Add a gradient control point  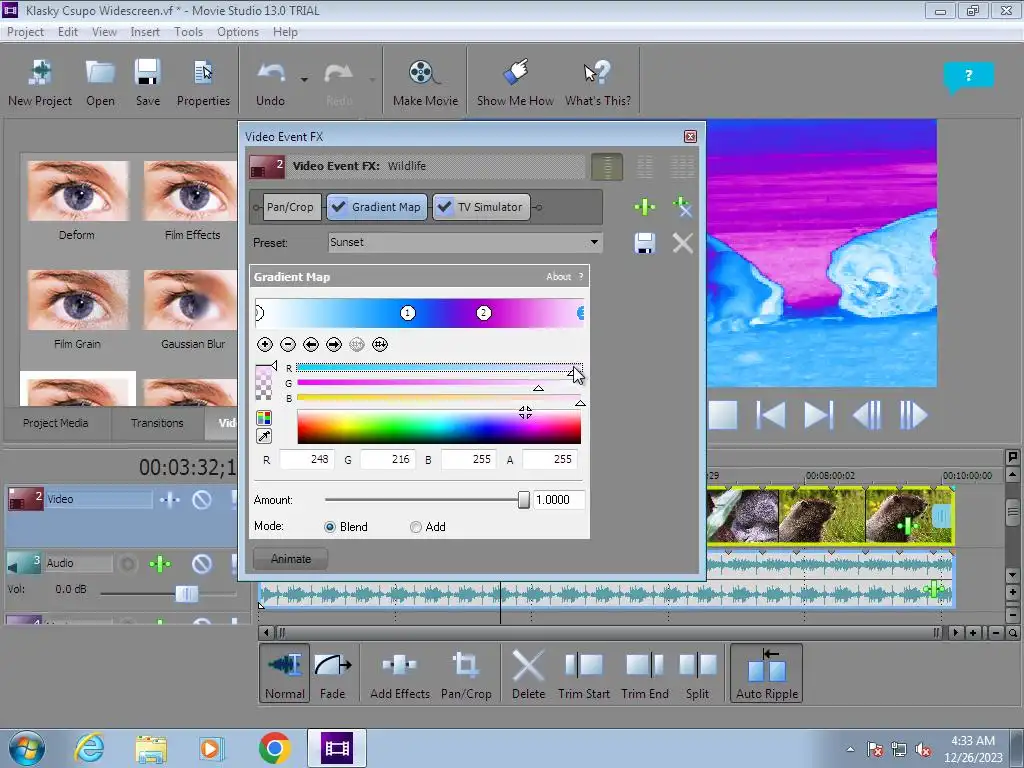[264, 344]
